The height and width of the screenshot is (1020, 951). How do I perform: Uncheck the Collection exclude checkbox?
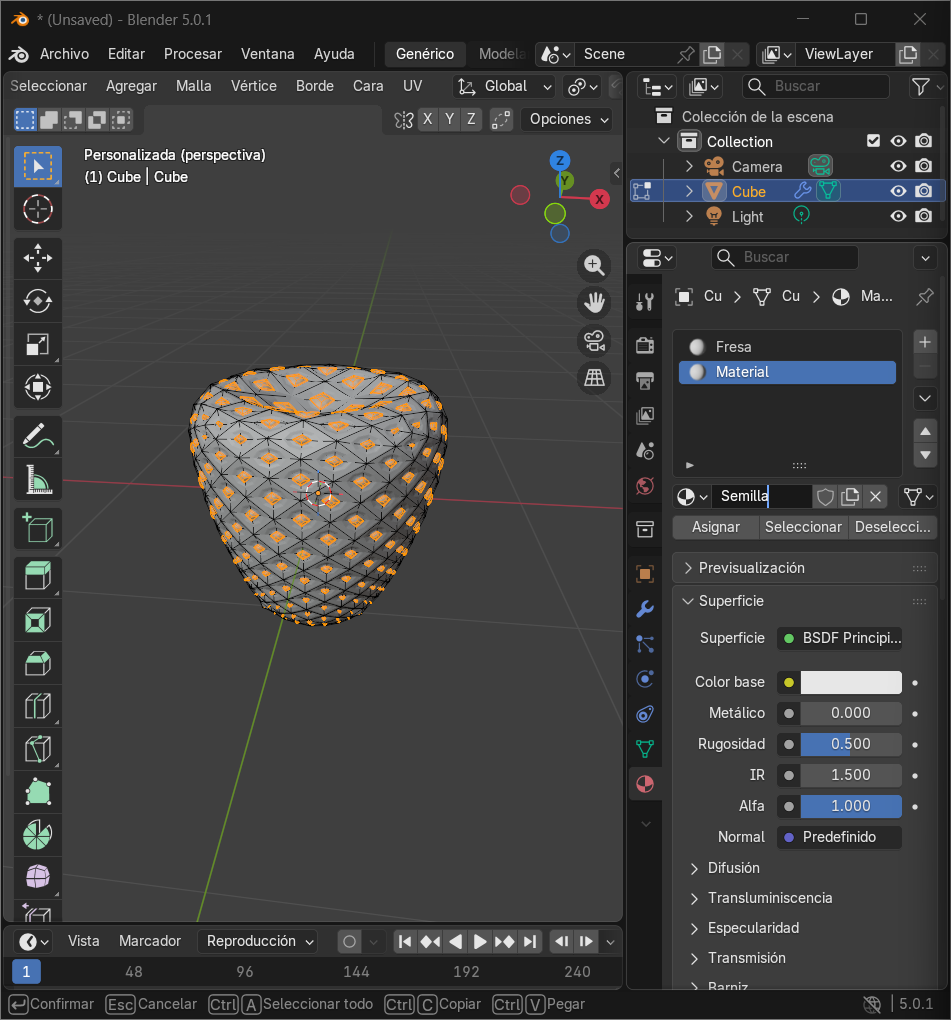click(x=873, y=141)
